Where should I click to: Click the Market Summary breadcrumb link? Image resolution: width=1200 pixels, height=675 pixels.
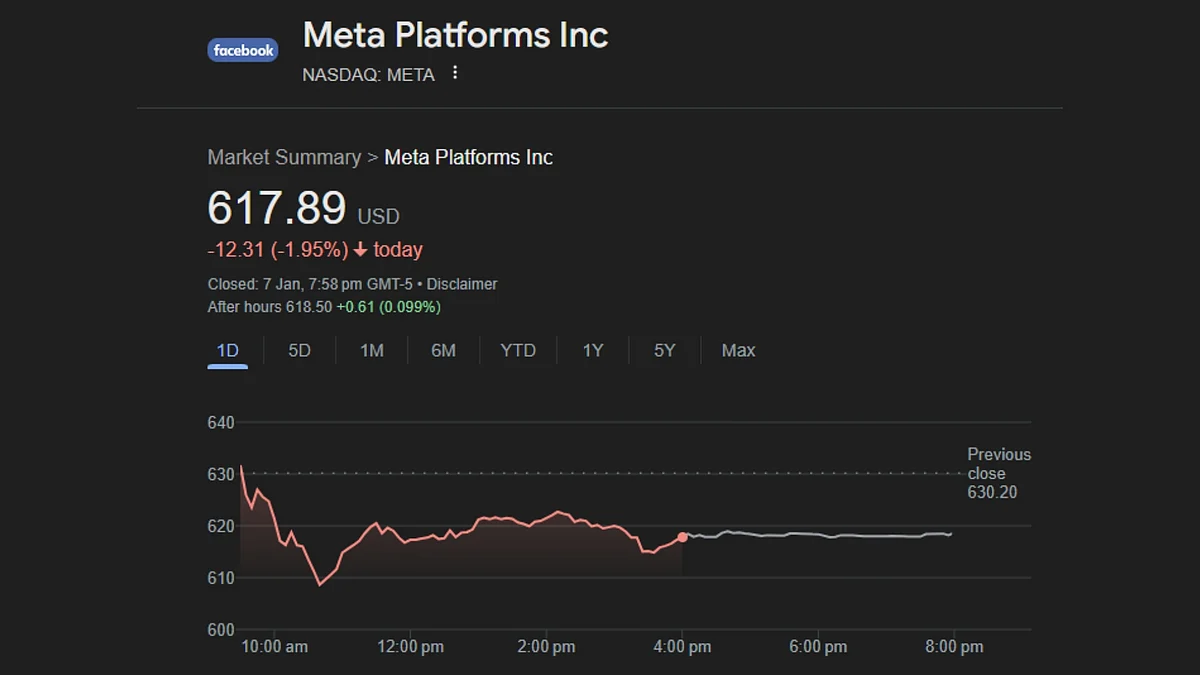(x=284, y=157)
